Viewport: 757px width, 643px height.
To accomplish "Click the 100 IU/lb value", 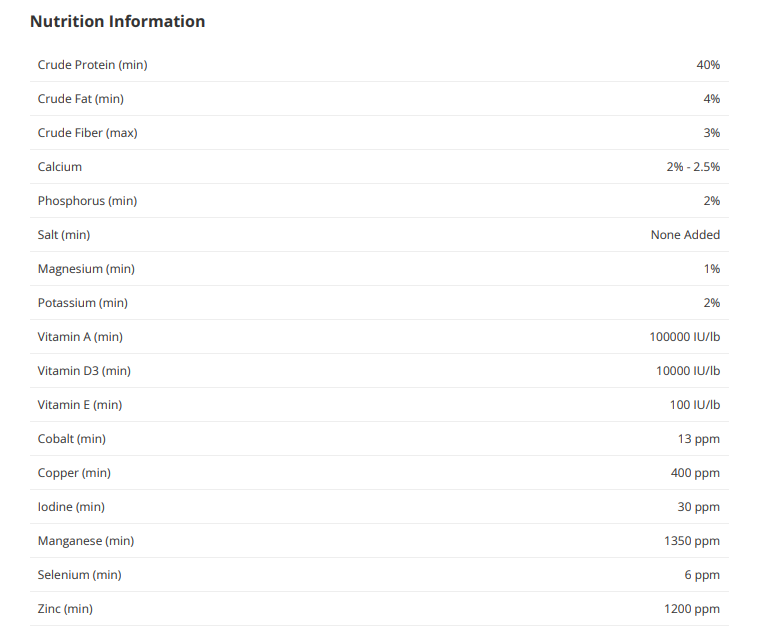I will click(695, 405).
